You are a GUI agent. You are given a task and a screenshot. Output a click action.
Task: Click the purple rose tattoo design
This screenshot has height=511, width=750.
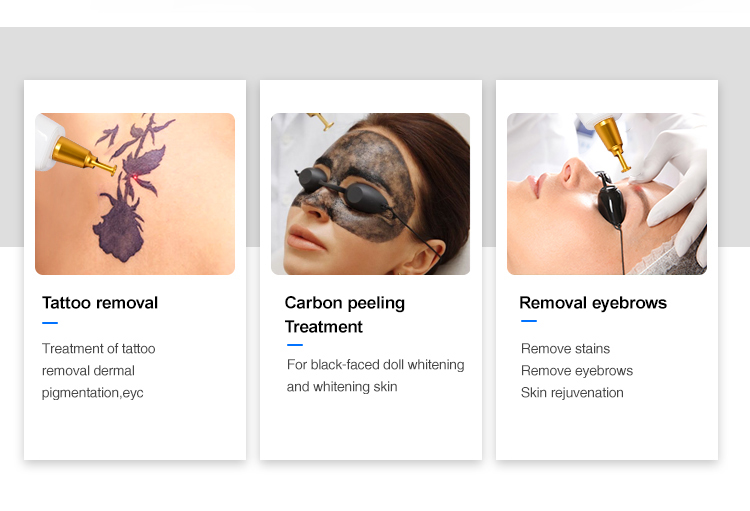pyautogui.click(x=129, y=189)
